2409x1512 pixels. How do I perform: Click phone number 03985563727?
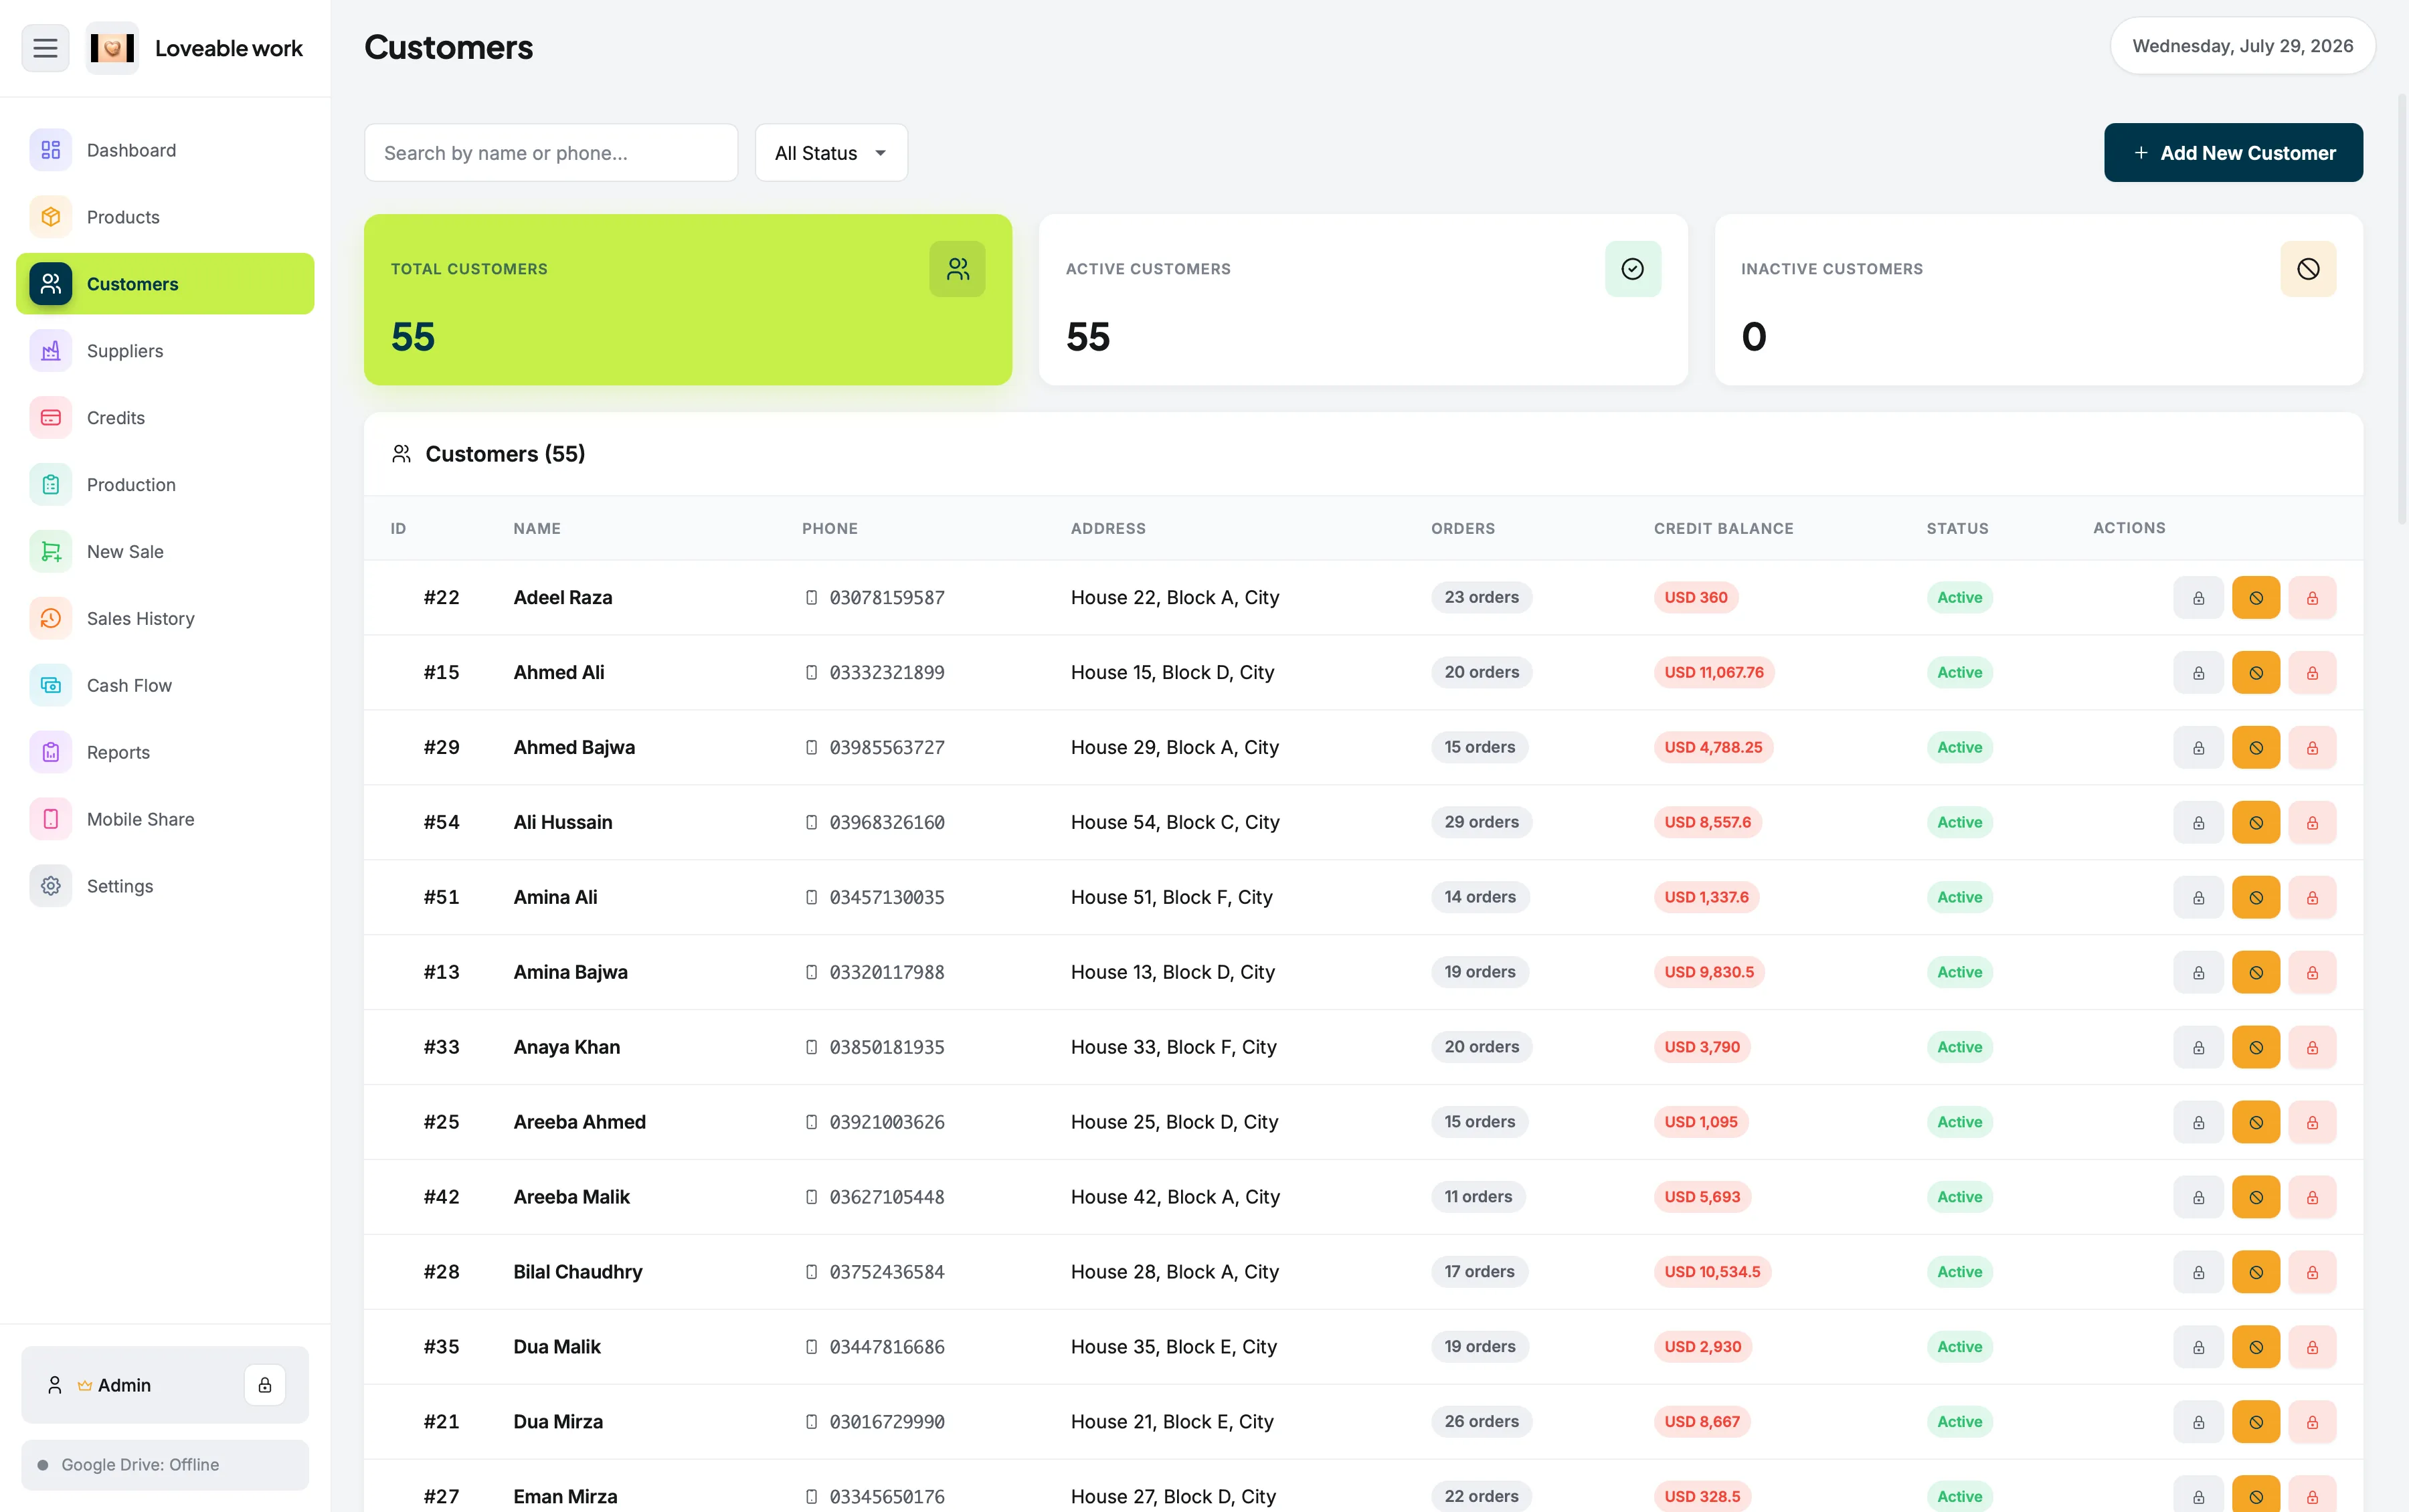886,747
